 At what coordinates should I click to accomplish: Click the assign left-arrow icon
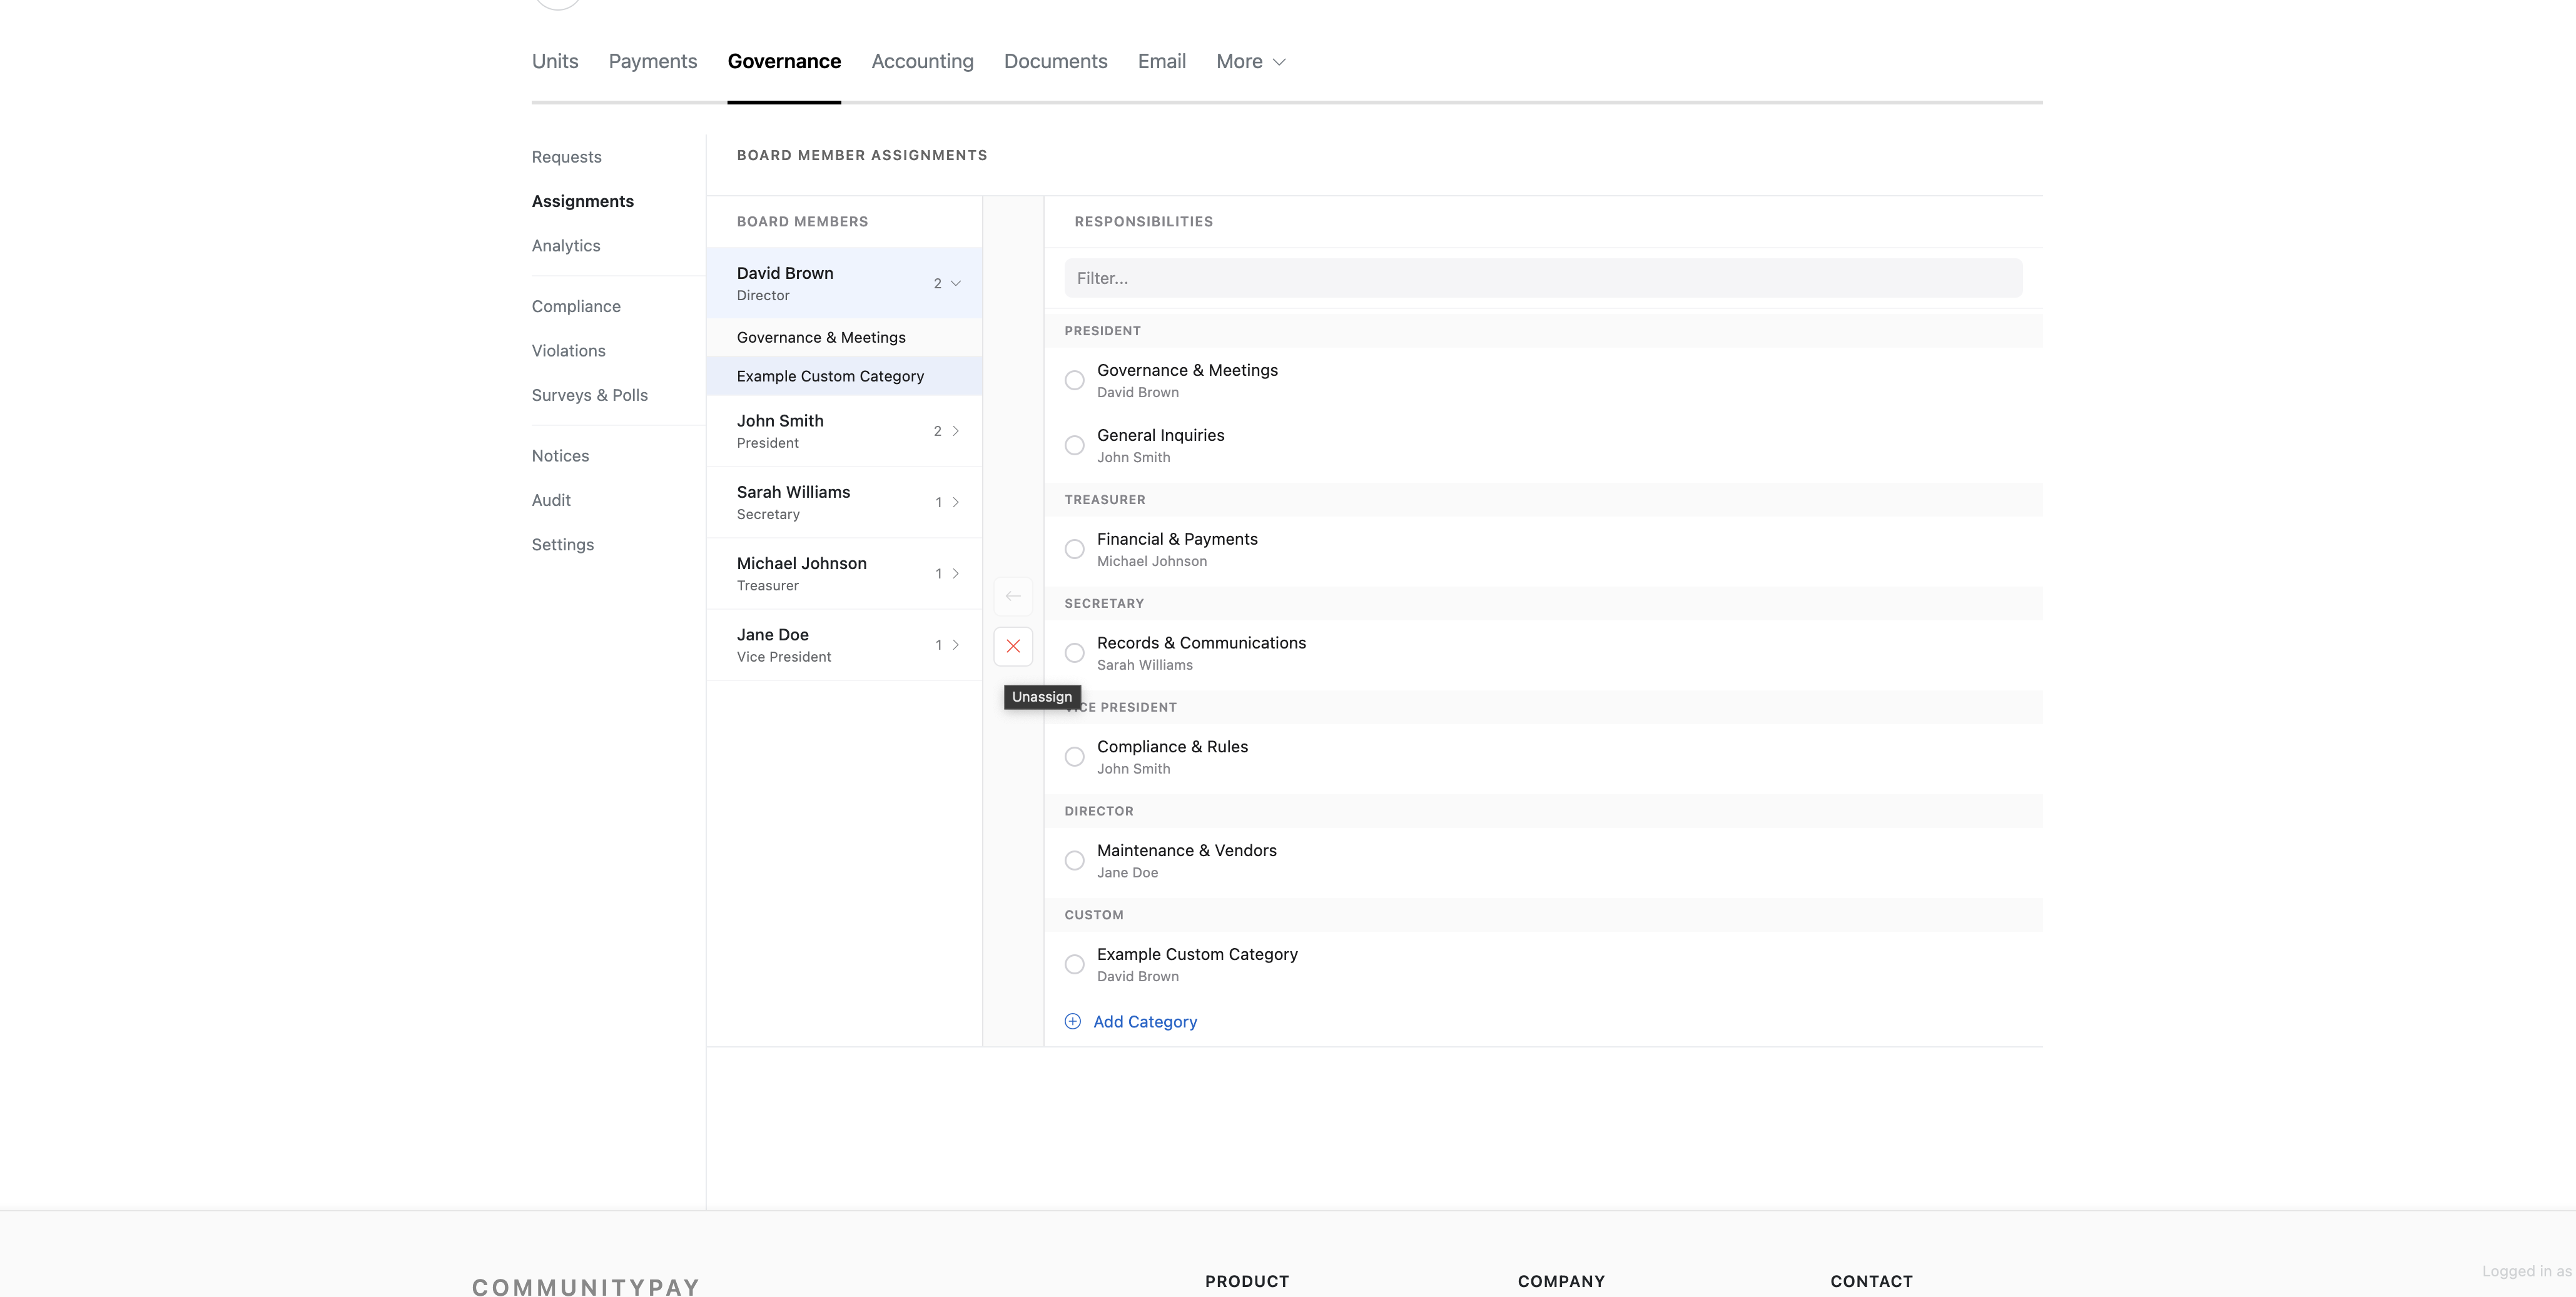tap(1013, 596)
